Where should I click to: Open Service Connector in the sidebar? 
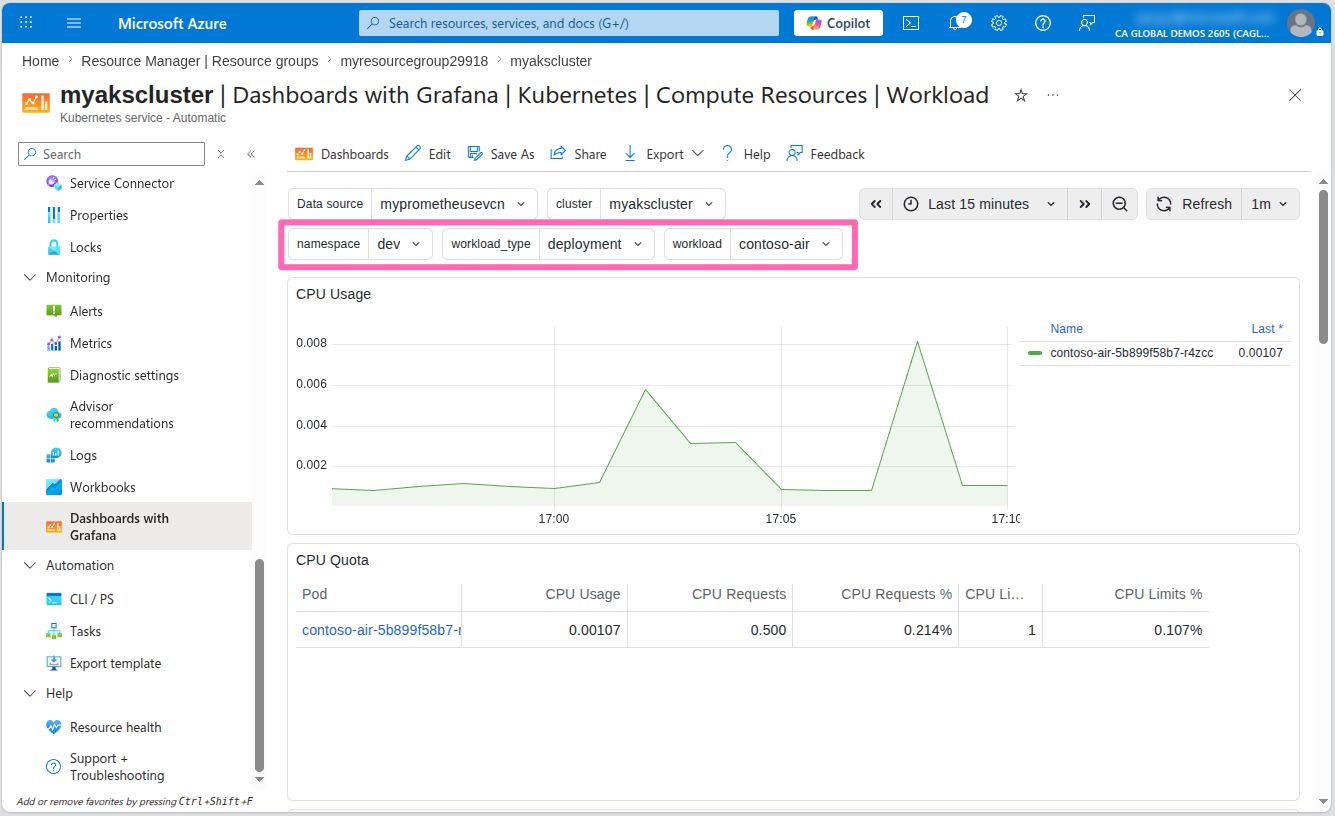(122, 183)
